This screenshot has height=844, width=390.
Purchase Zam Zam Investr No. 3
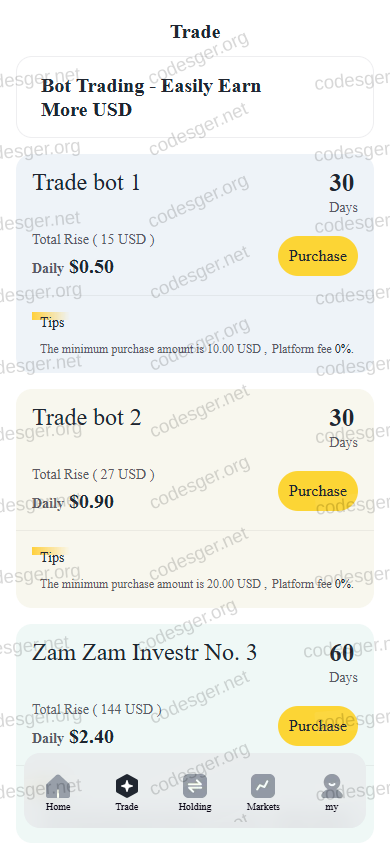click(x=318, y=726)
